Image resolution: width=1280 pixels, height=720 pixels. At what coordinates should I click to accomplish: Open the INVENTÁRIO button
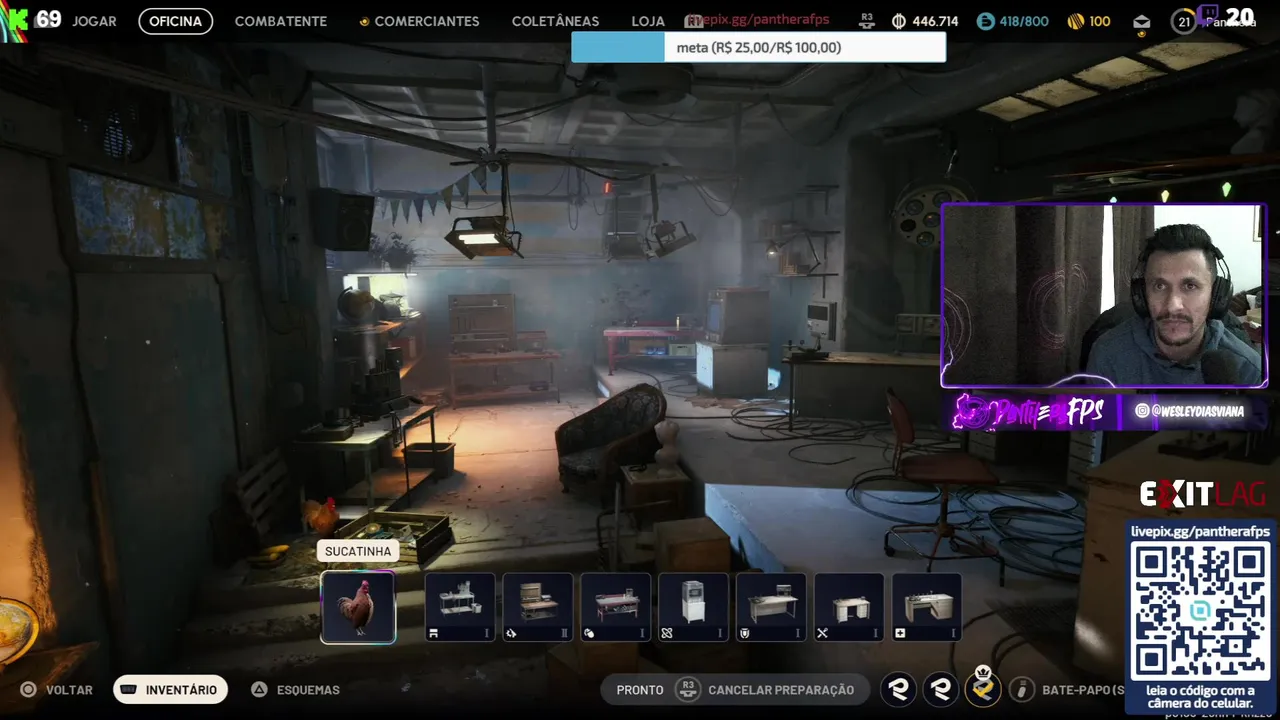point(171,690)
